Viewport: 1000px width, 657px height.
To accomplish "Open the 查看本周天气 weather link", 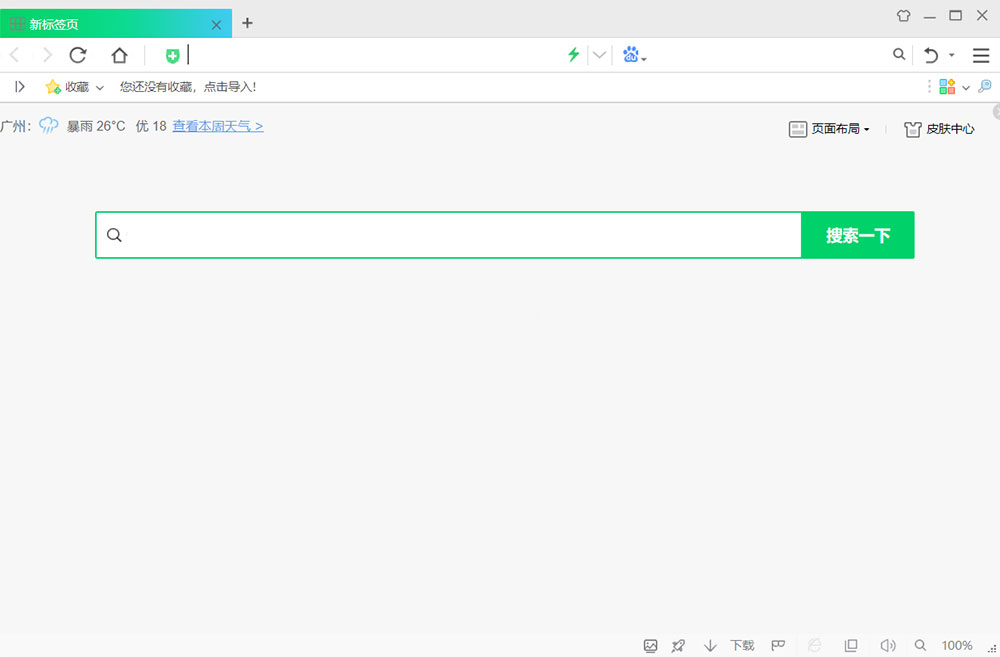I will (218, 126).
